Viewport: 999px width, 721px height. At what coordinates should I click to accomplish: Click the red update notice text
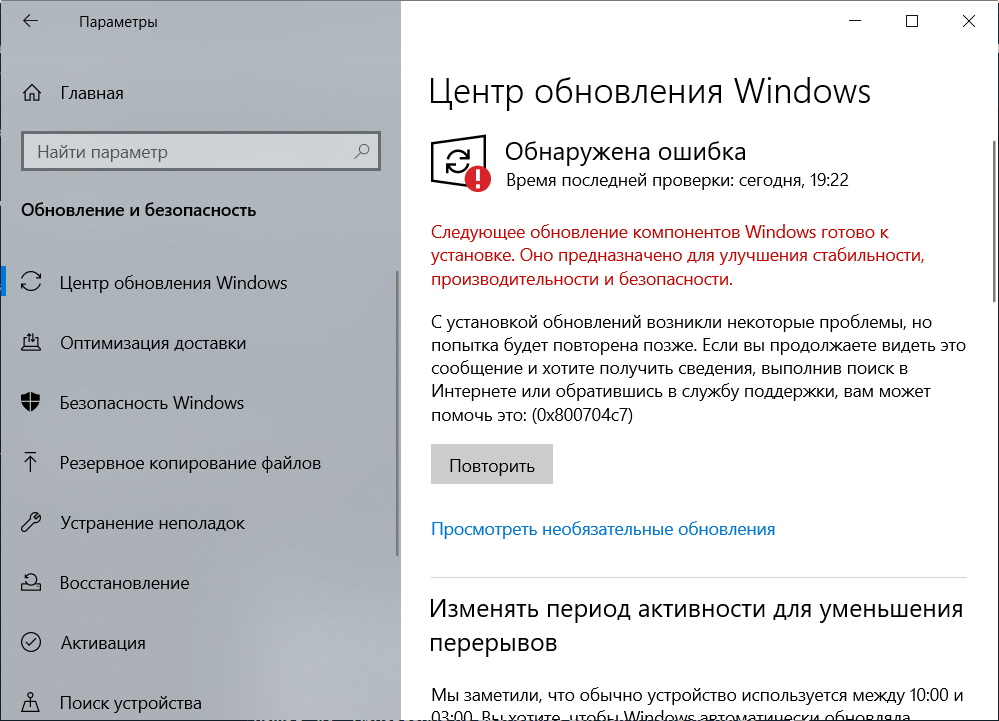pos(677,255)
